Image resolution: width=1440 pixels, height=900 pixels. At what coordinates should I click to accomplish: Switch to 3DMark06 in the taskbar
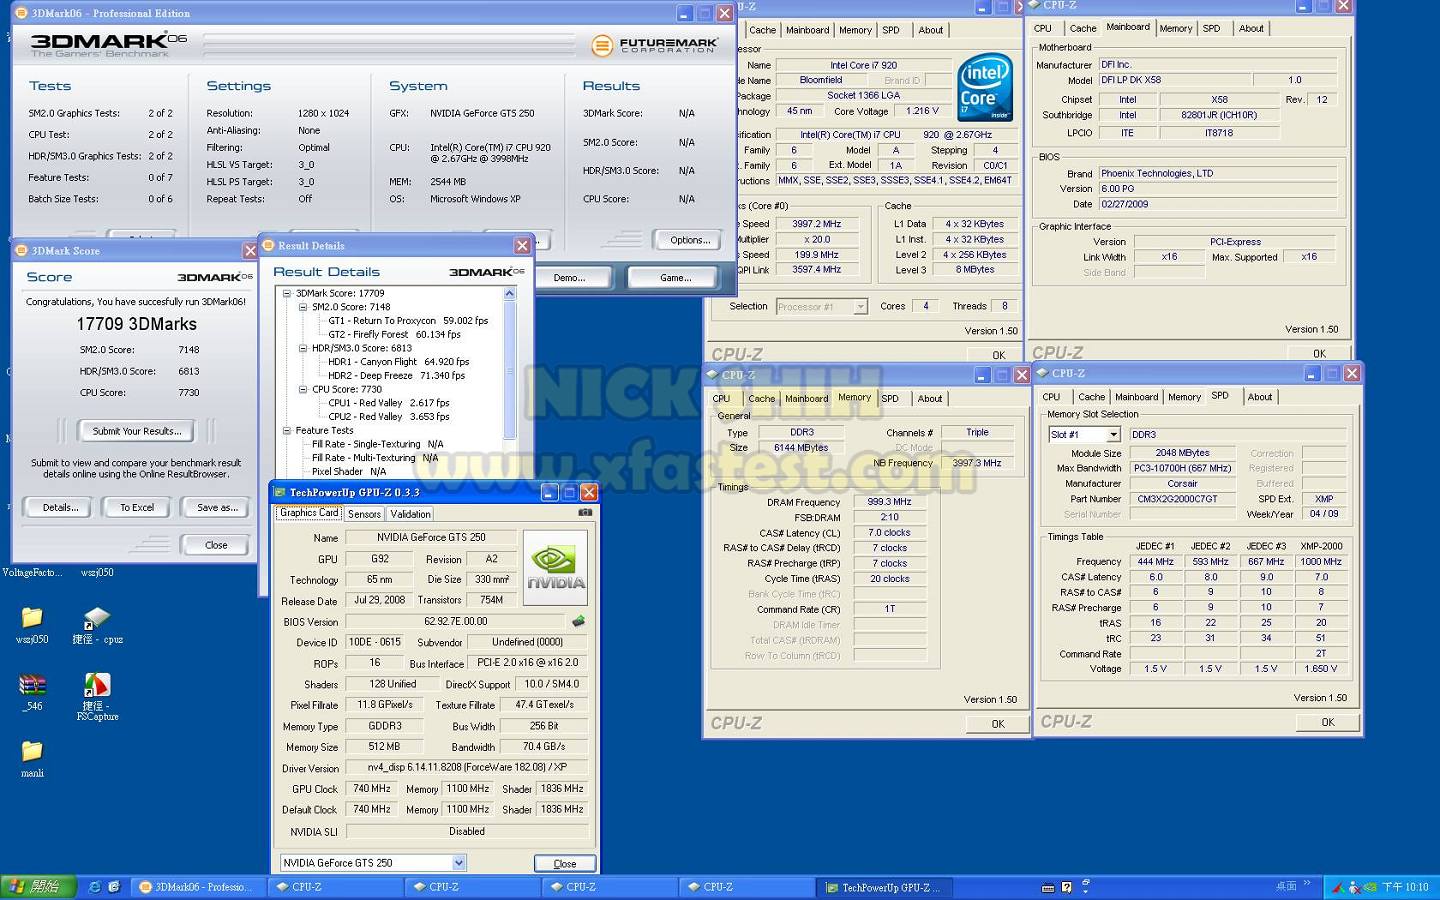point(200,887)
